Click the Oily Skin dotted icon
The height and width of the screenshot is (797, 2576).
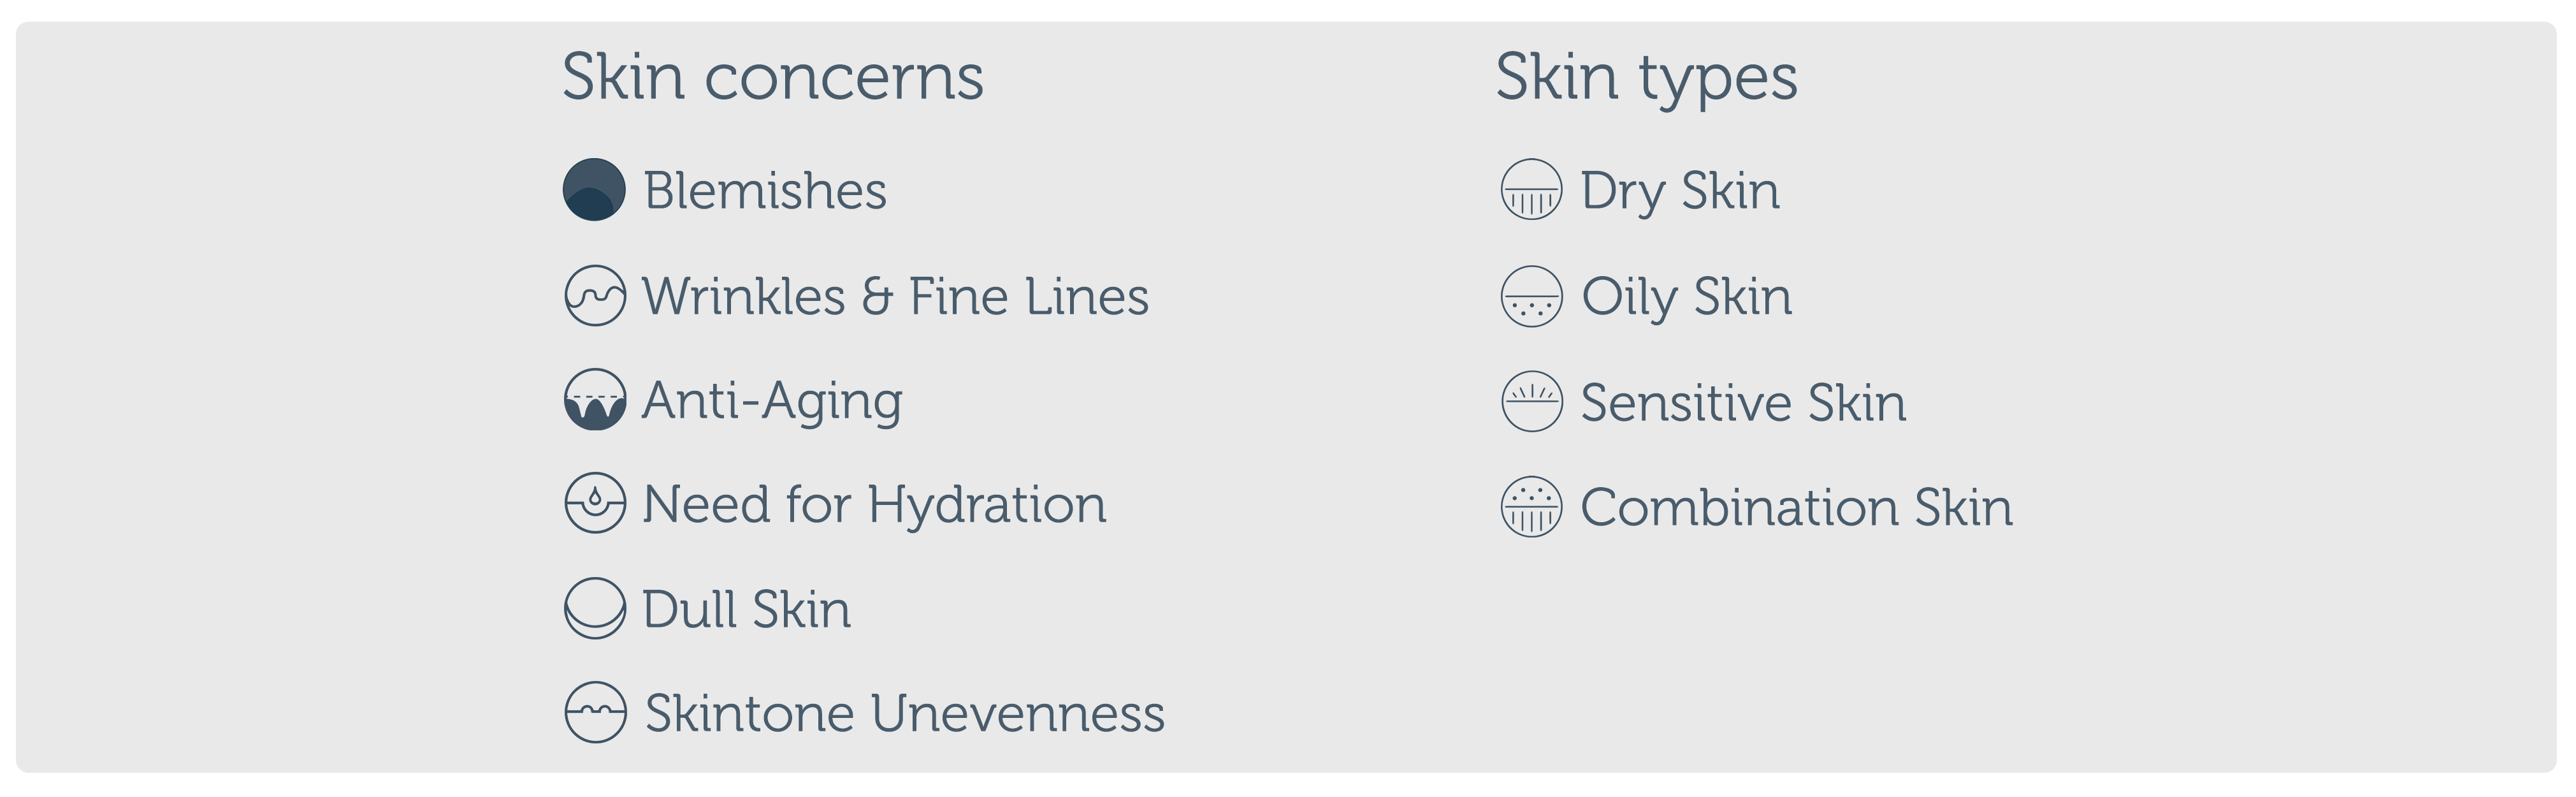tap(1531, 297)
